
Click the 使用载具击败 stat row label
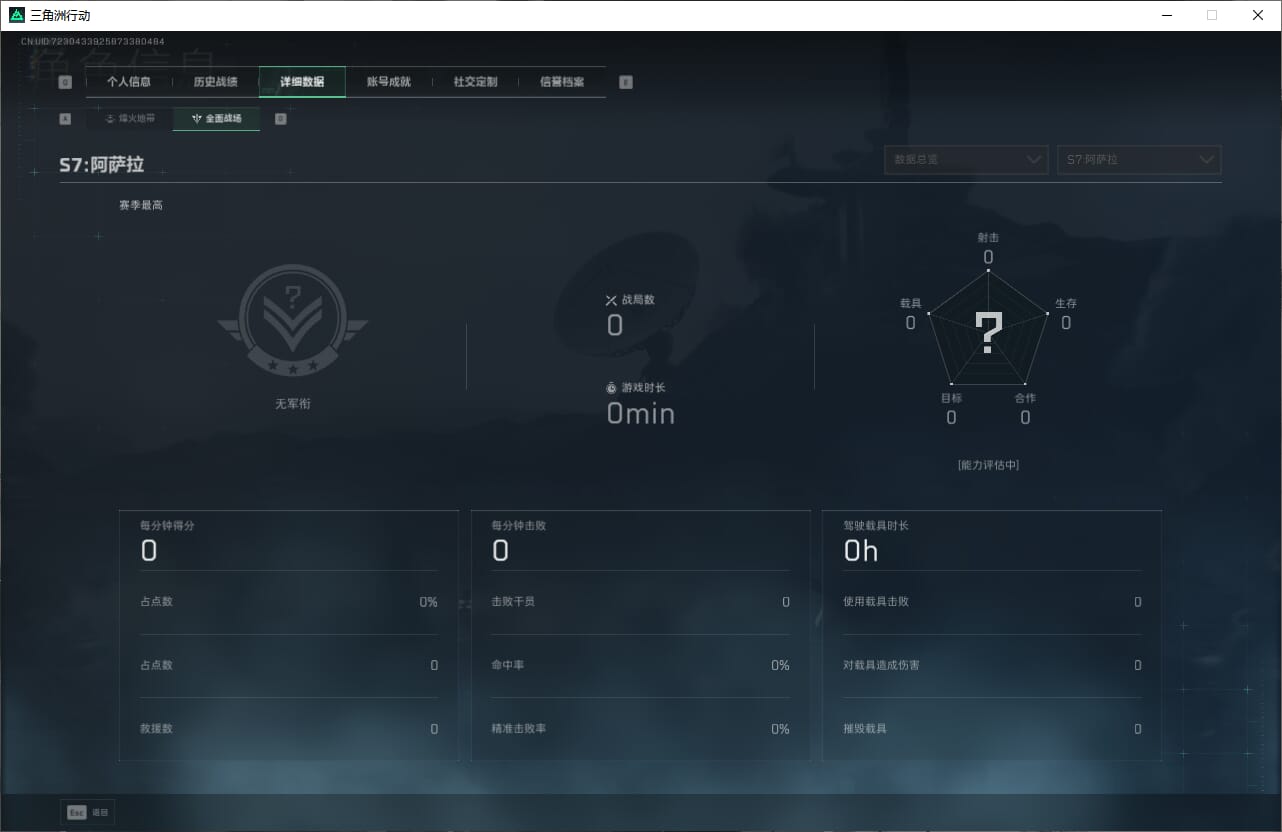(x=876, y=602)
